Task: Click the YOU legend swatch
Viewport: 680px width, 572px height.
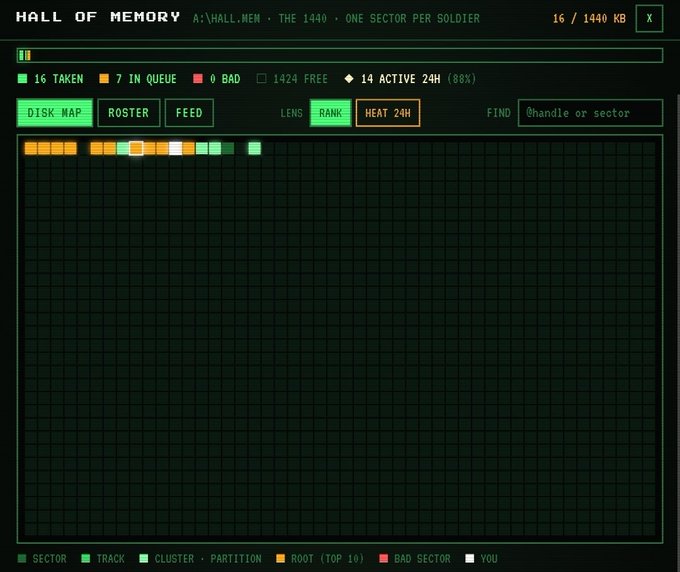Action: (470, 559)
